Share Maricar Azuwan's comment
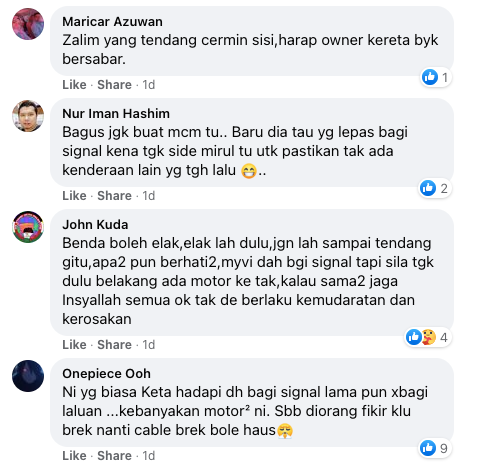Image resolution: width=488 pixels, height=467 pixels. (114, 85)
